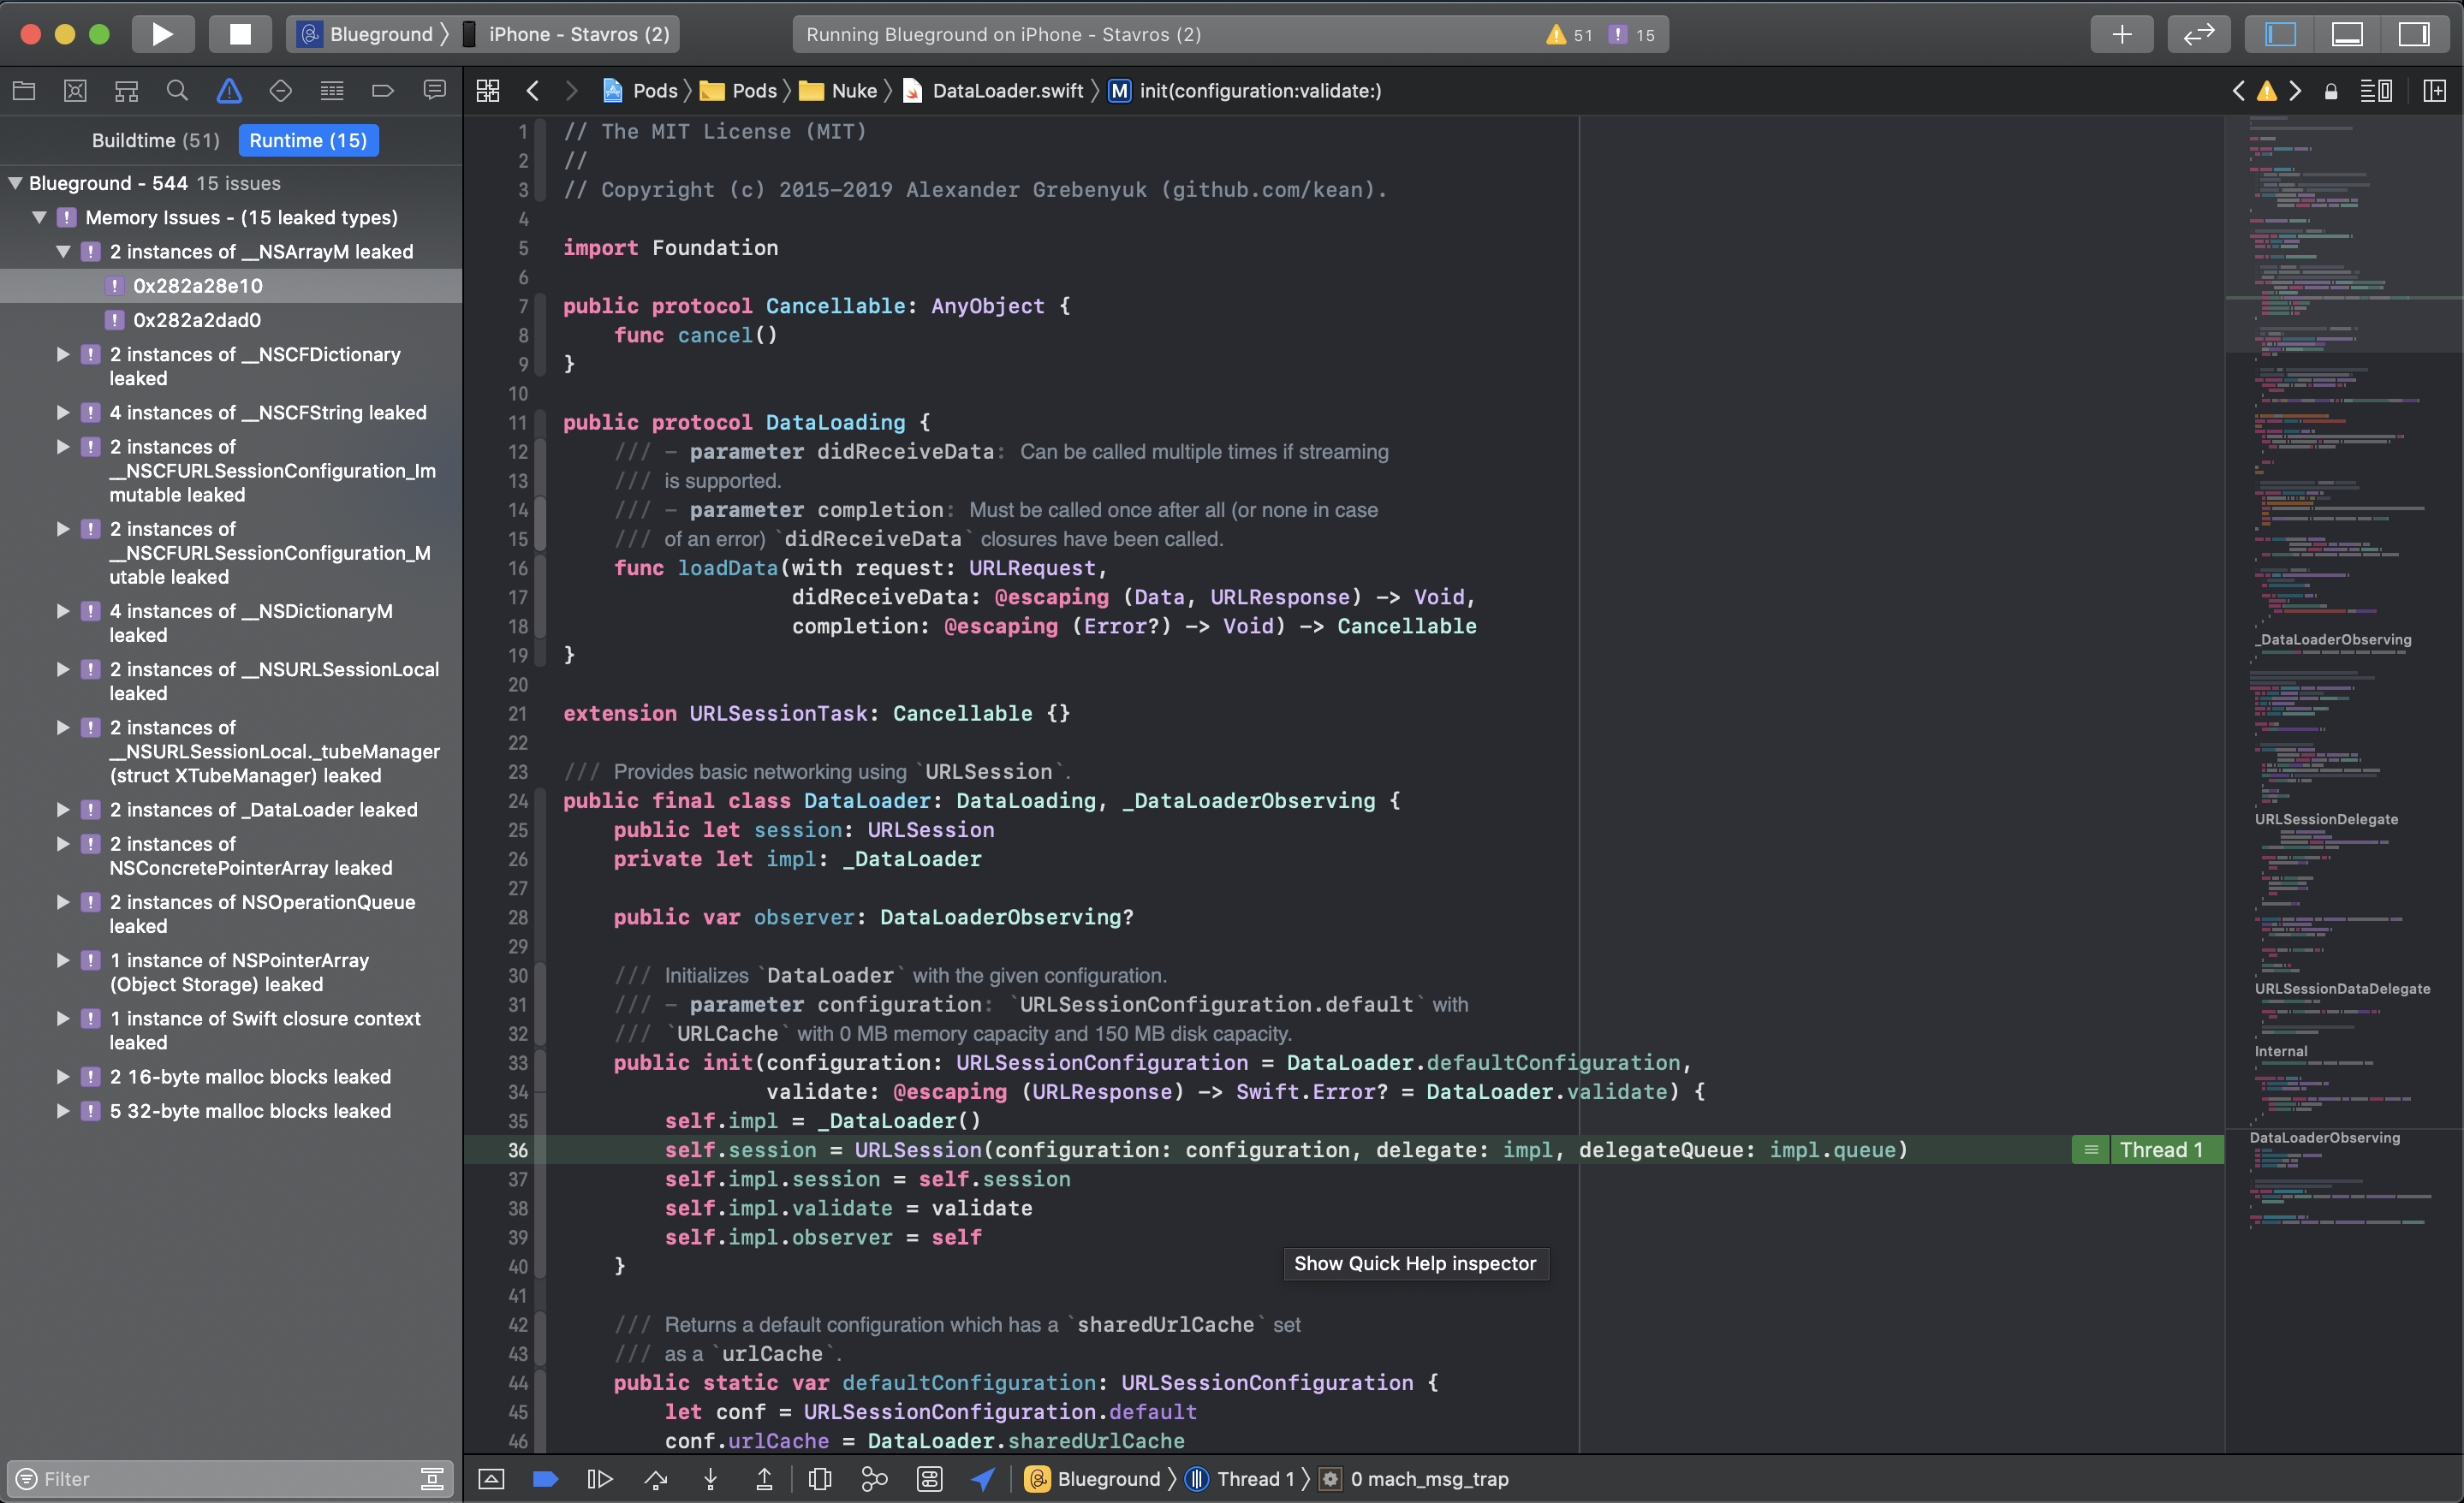Open the editor options lines icon

2376,91
